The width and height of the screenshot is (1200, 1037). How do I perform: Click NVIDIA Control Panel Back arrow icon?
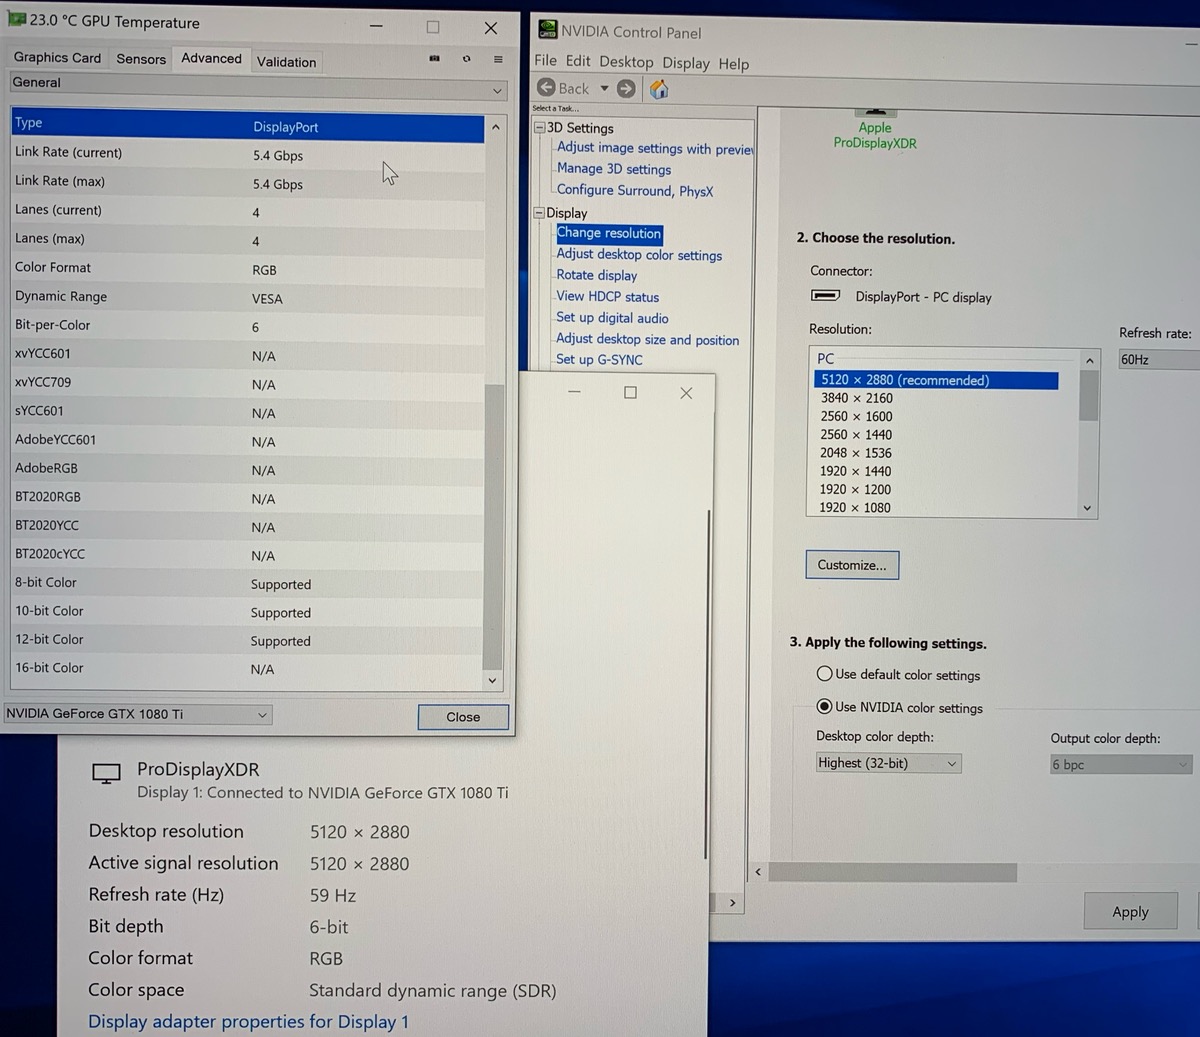tap(547, 88)
